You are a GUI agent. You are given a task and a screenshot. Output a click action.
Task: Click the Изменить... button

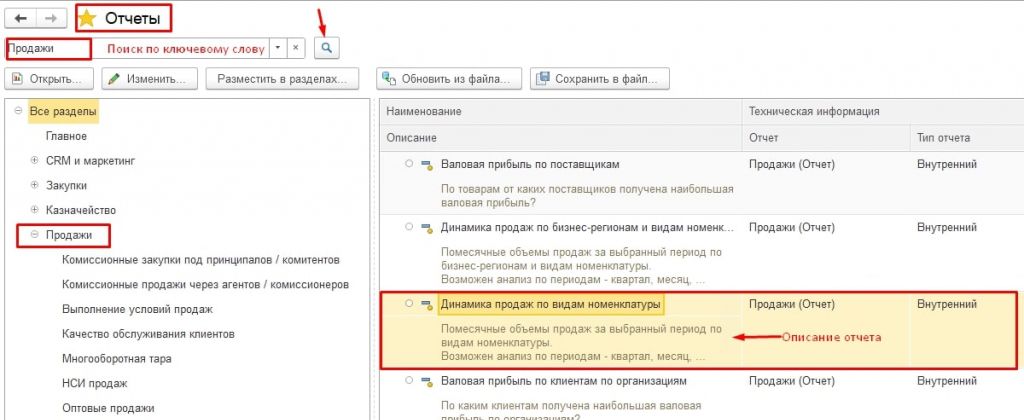[x=148, y=79]
